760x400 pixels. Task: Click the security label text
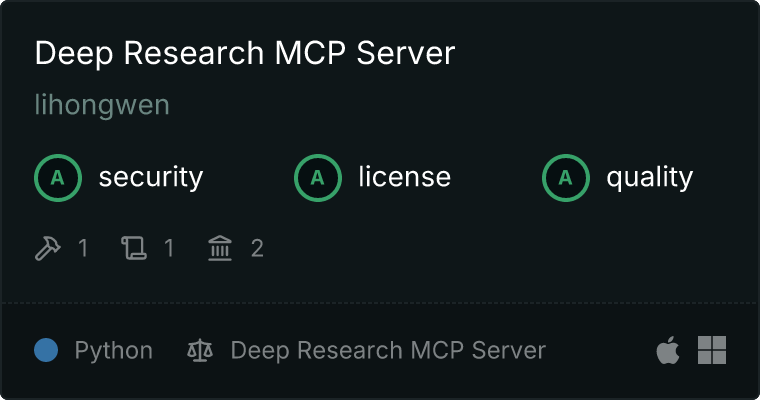pyautogui.click(x=151, y=177)
